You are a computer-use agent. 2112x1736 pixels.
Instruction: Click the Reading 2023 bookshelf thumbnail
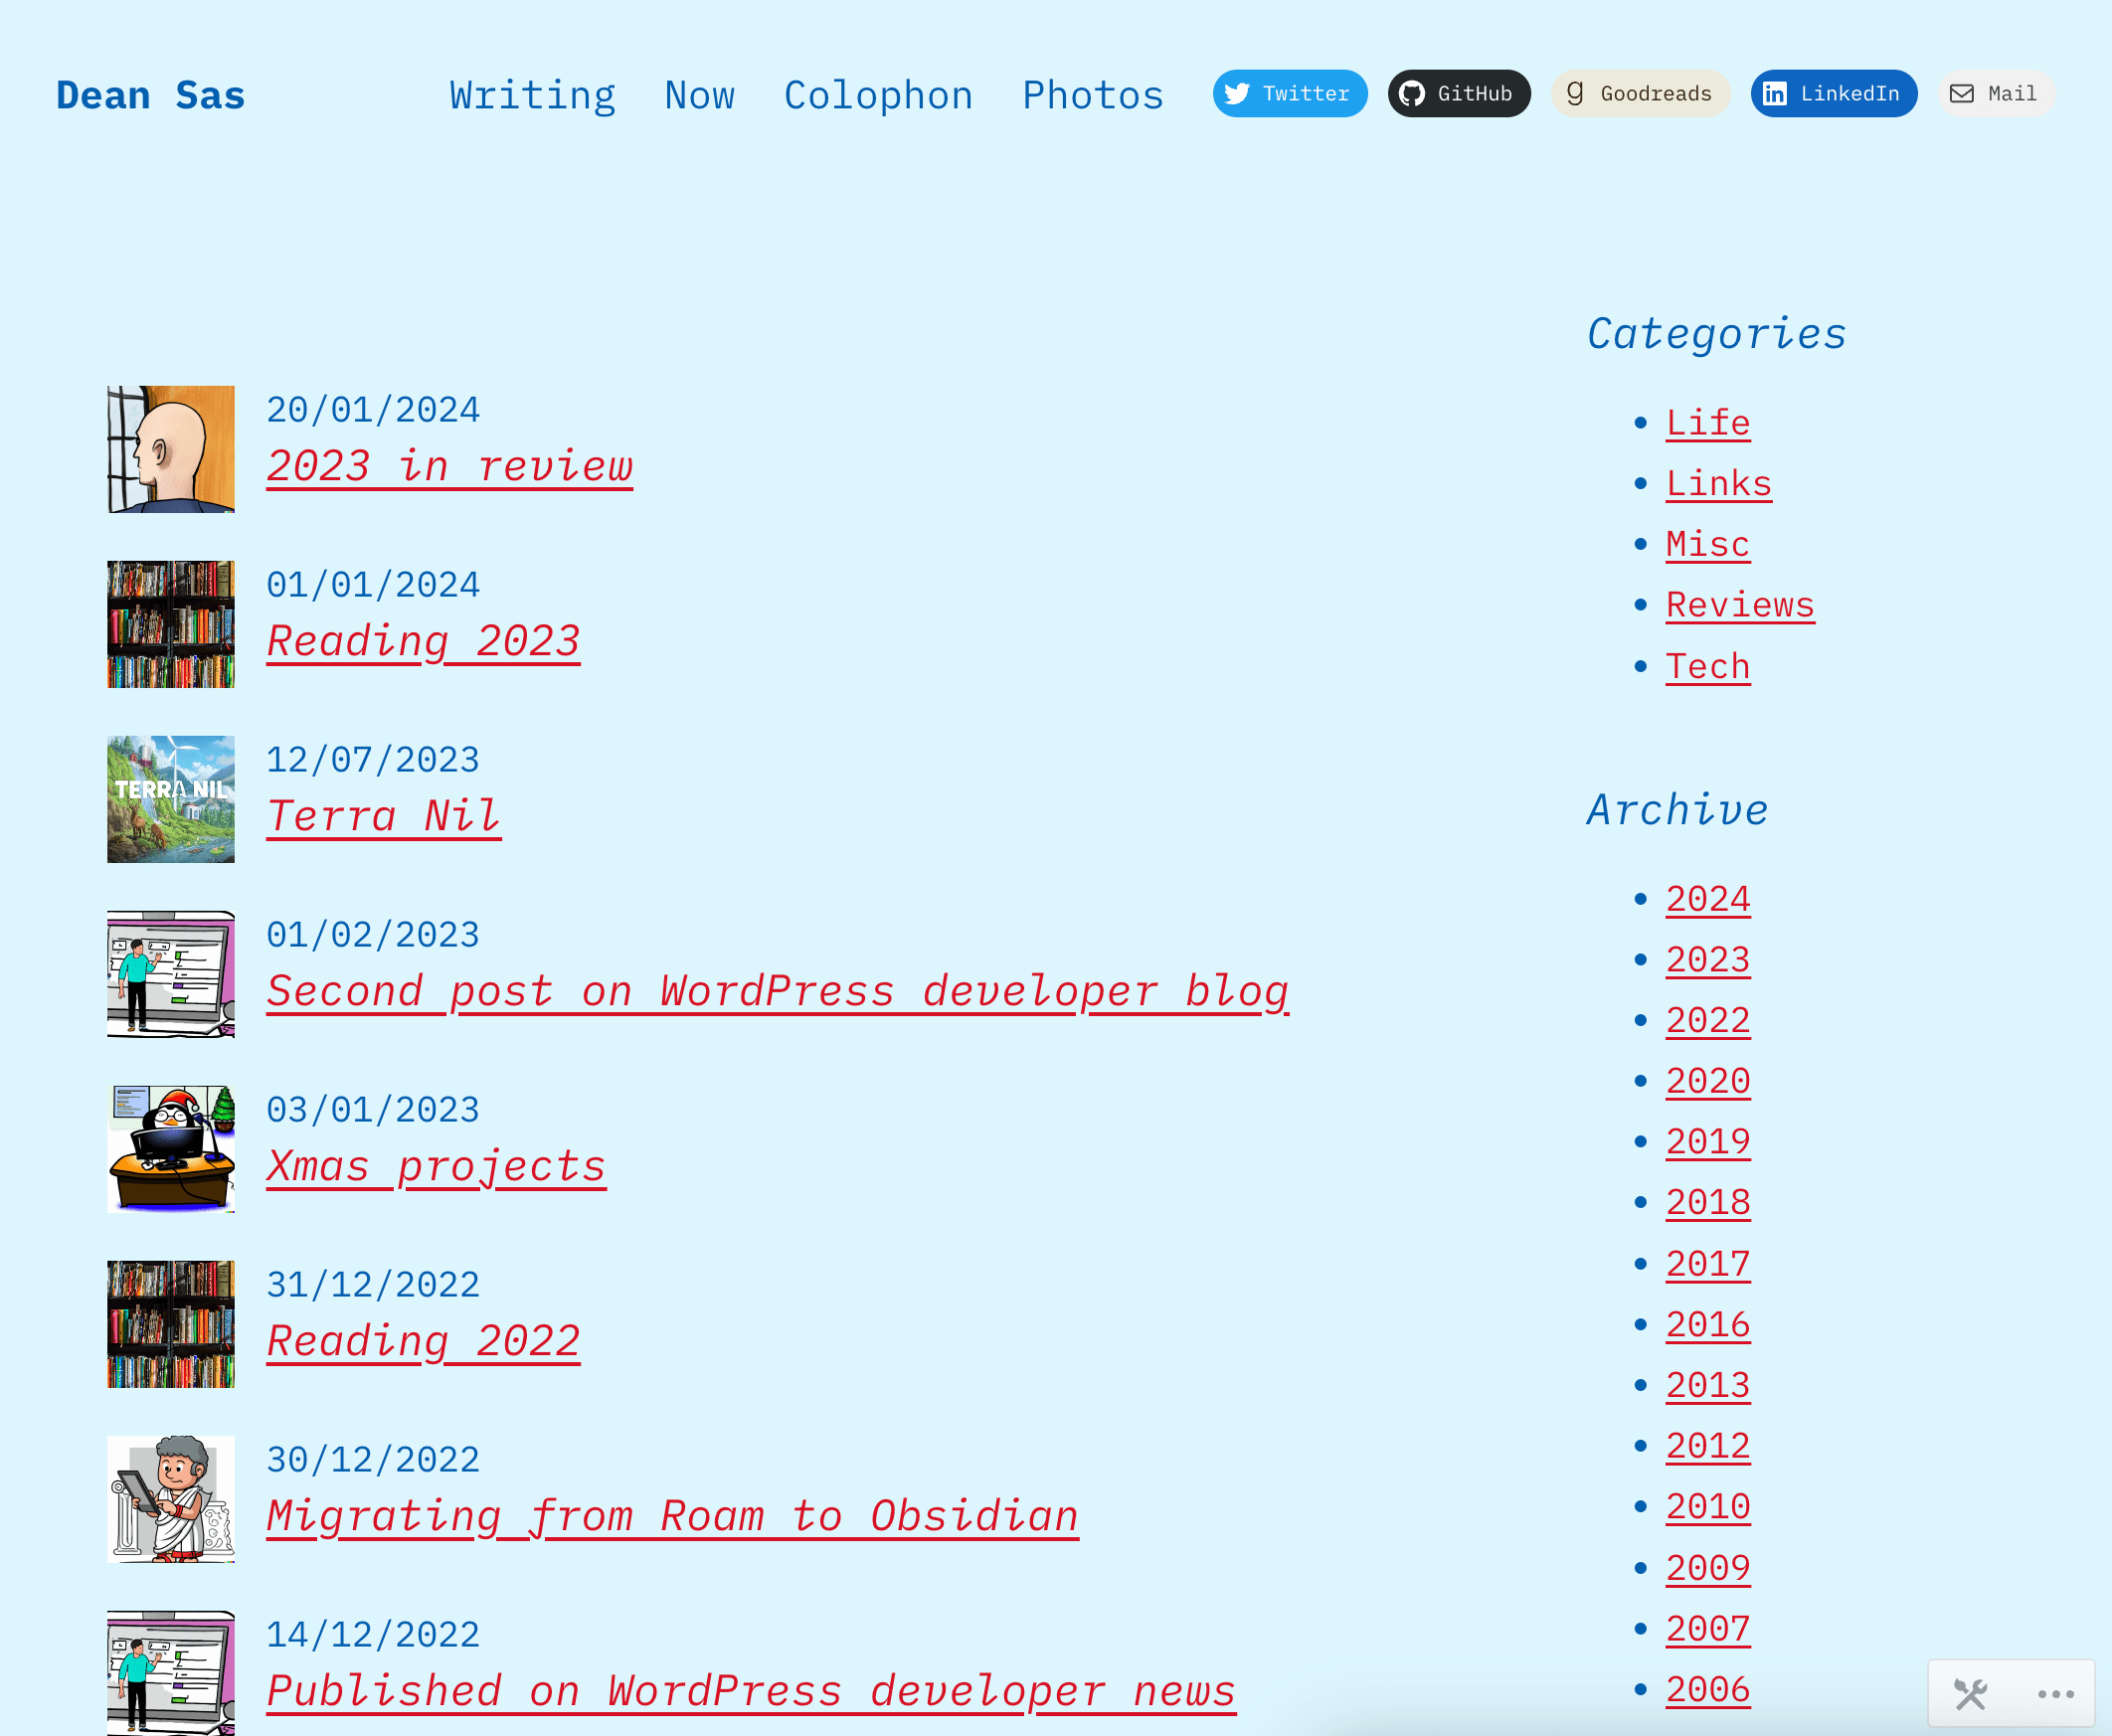[171, 624]
